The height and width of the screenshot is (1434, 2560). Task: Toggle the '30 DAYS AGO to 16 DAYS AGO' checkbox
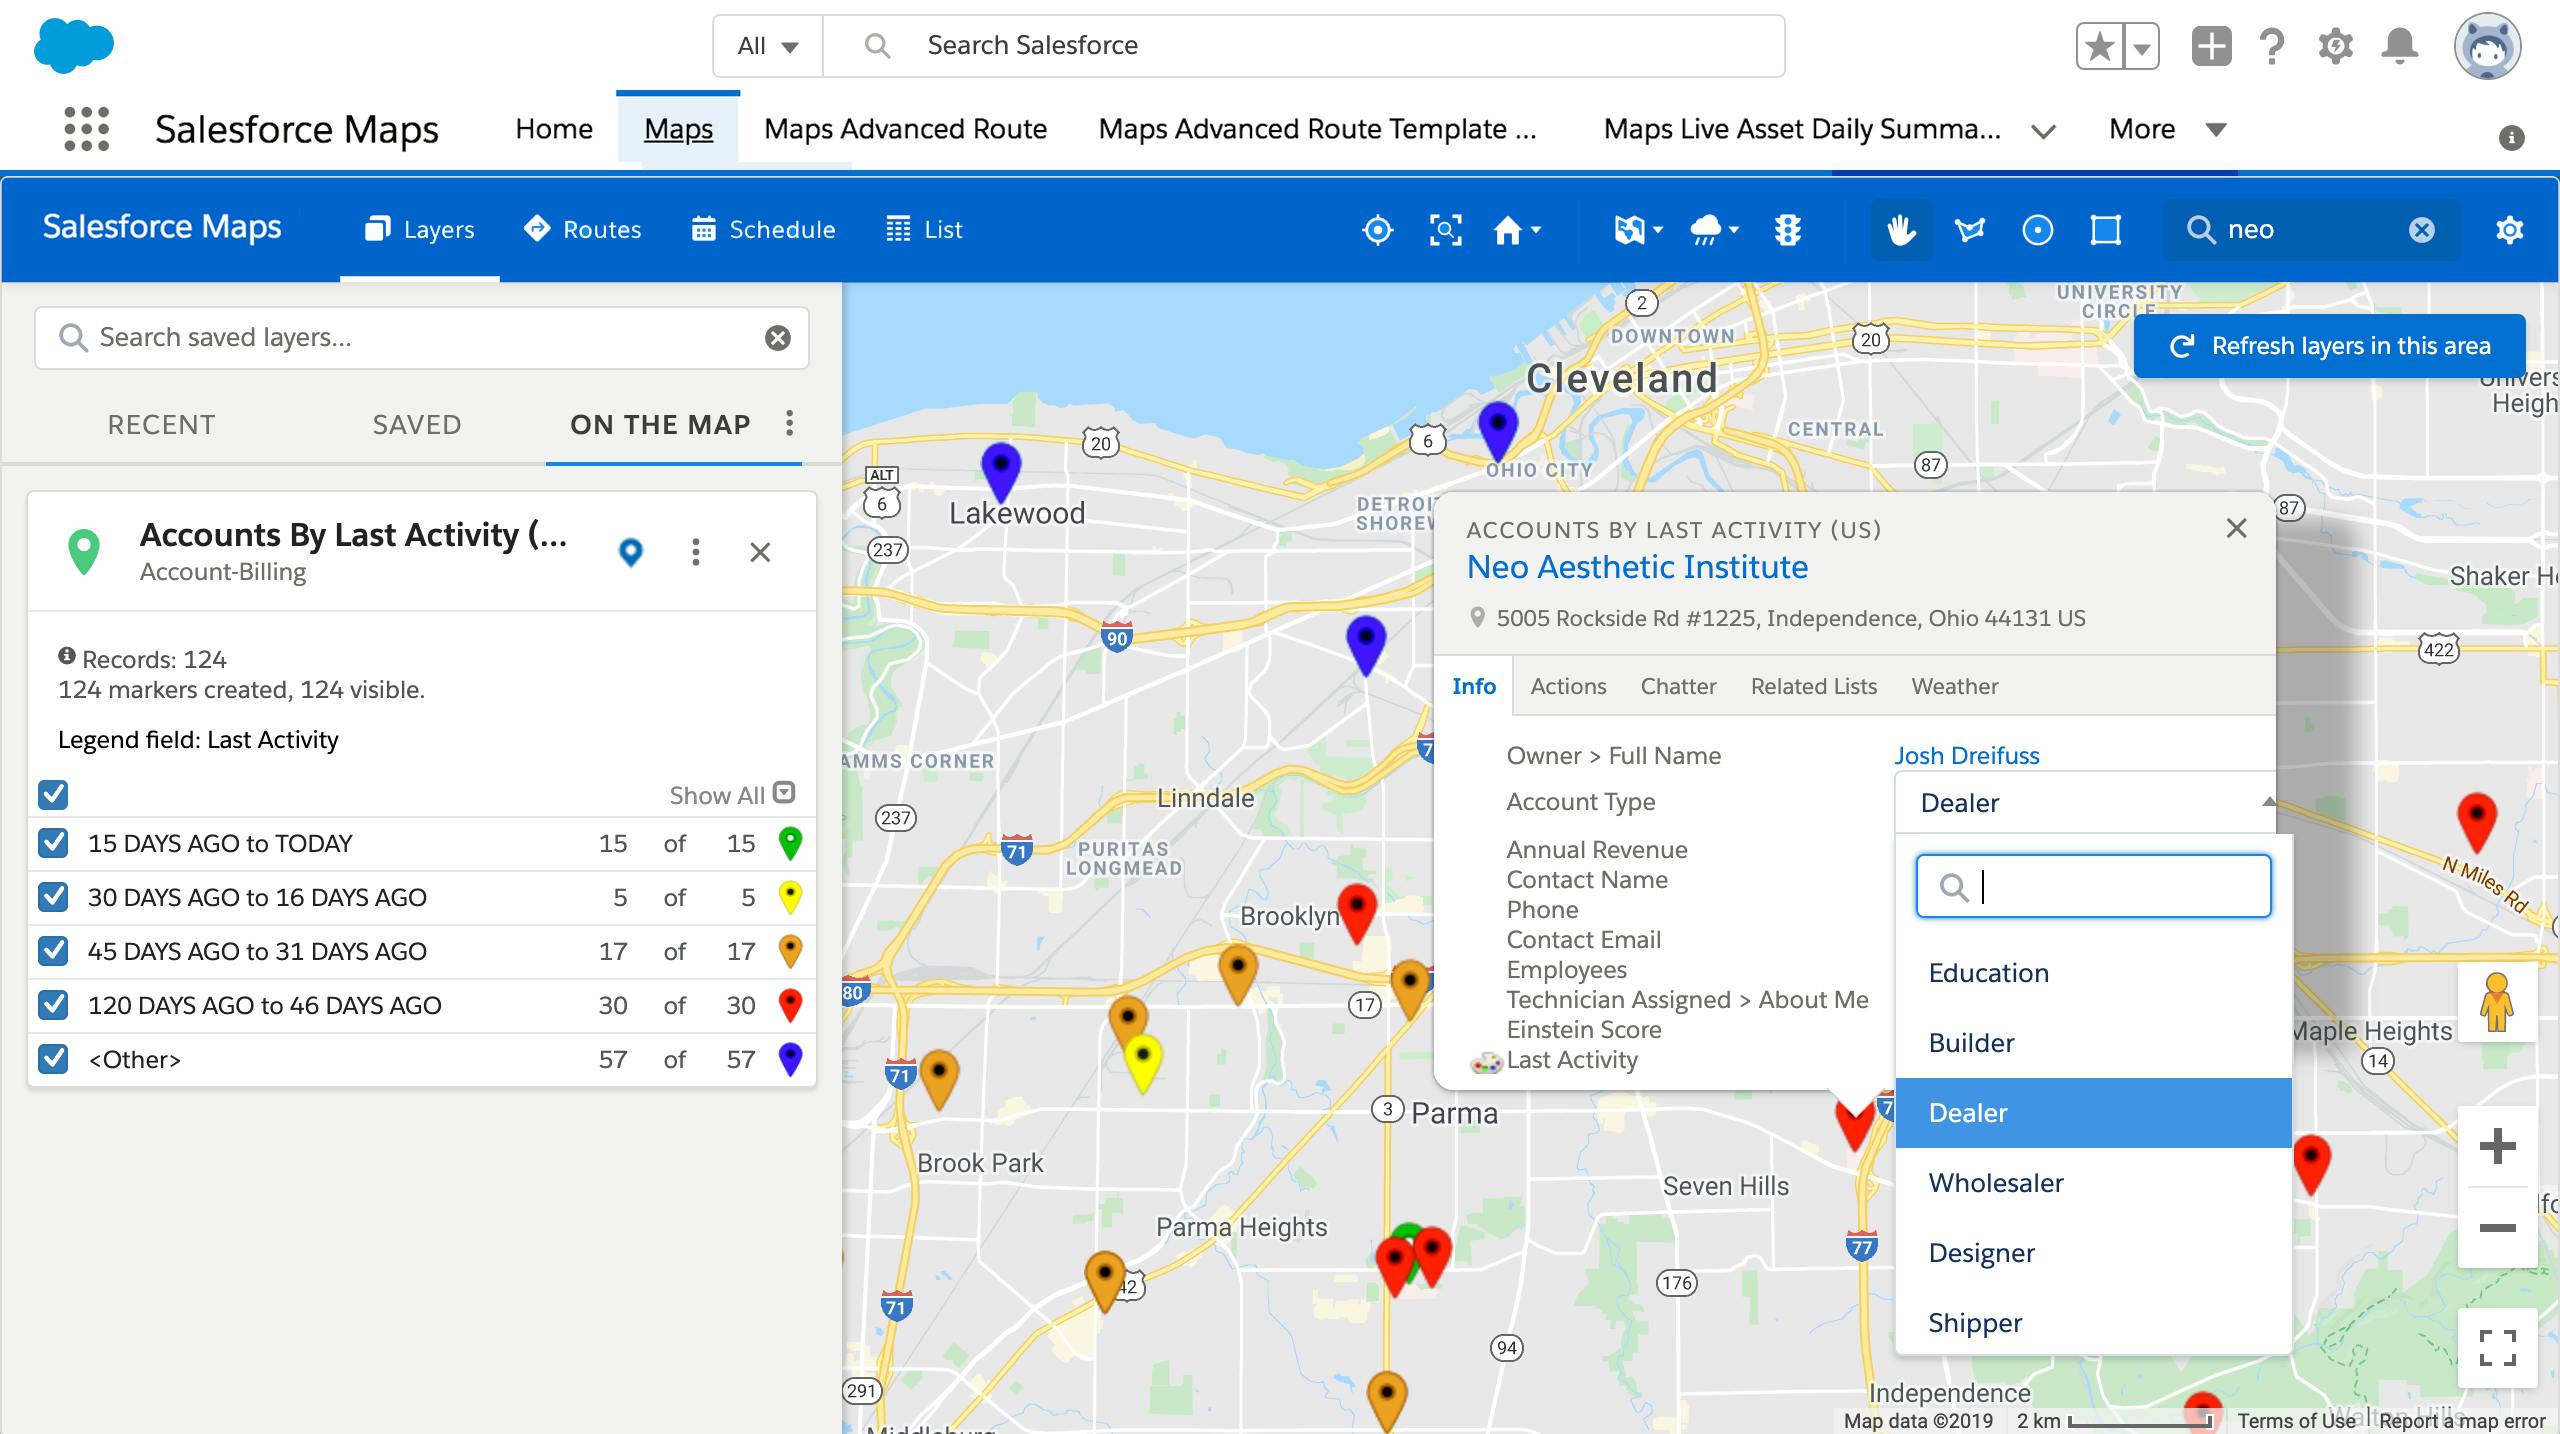(53, 898)
